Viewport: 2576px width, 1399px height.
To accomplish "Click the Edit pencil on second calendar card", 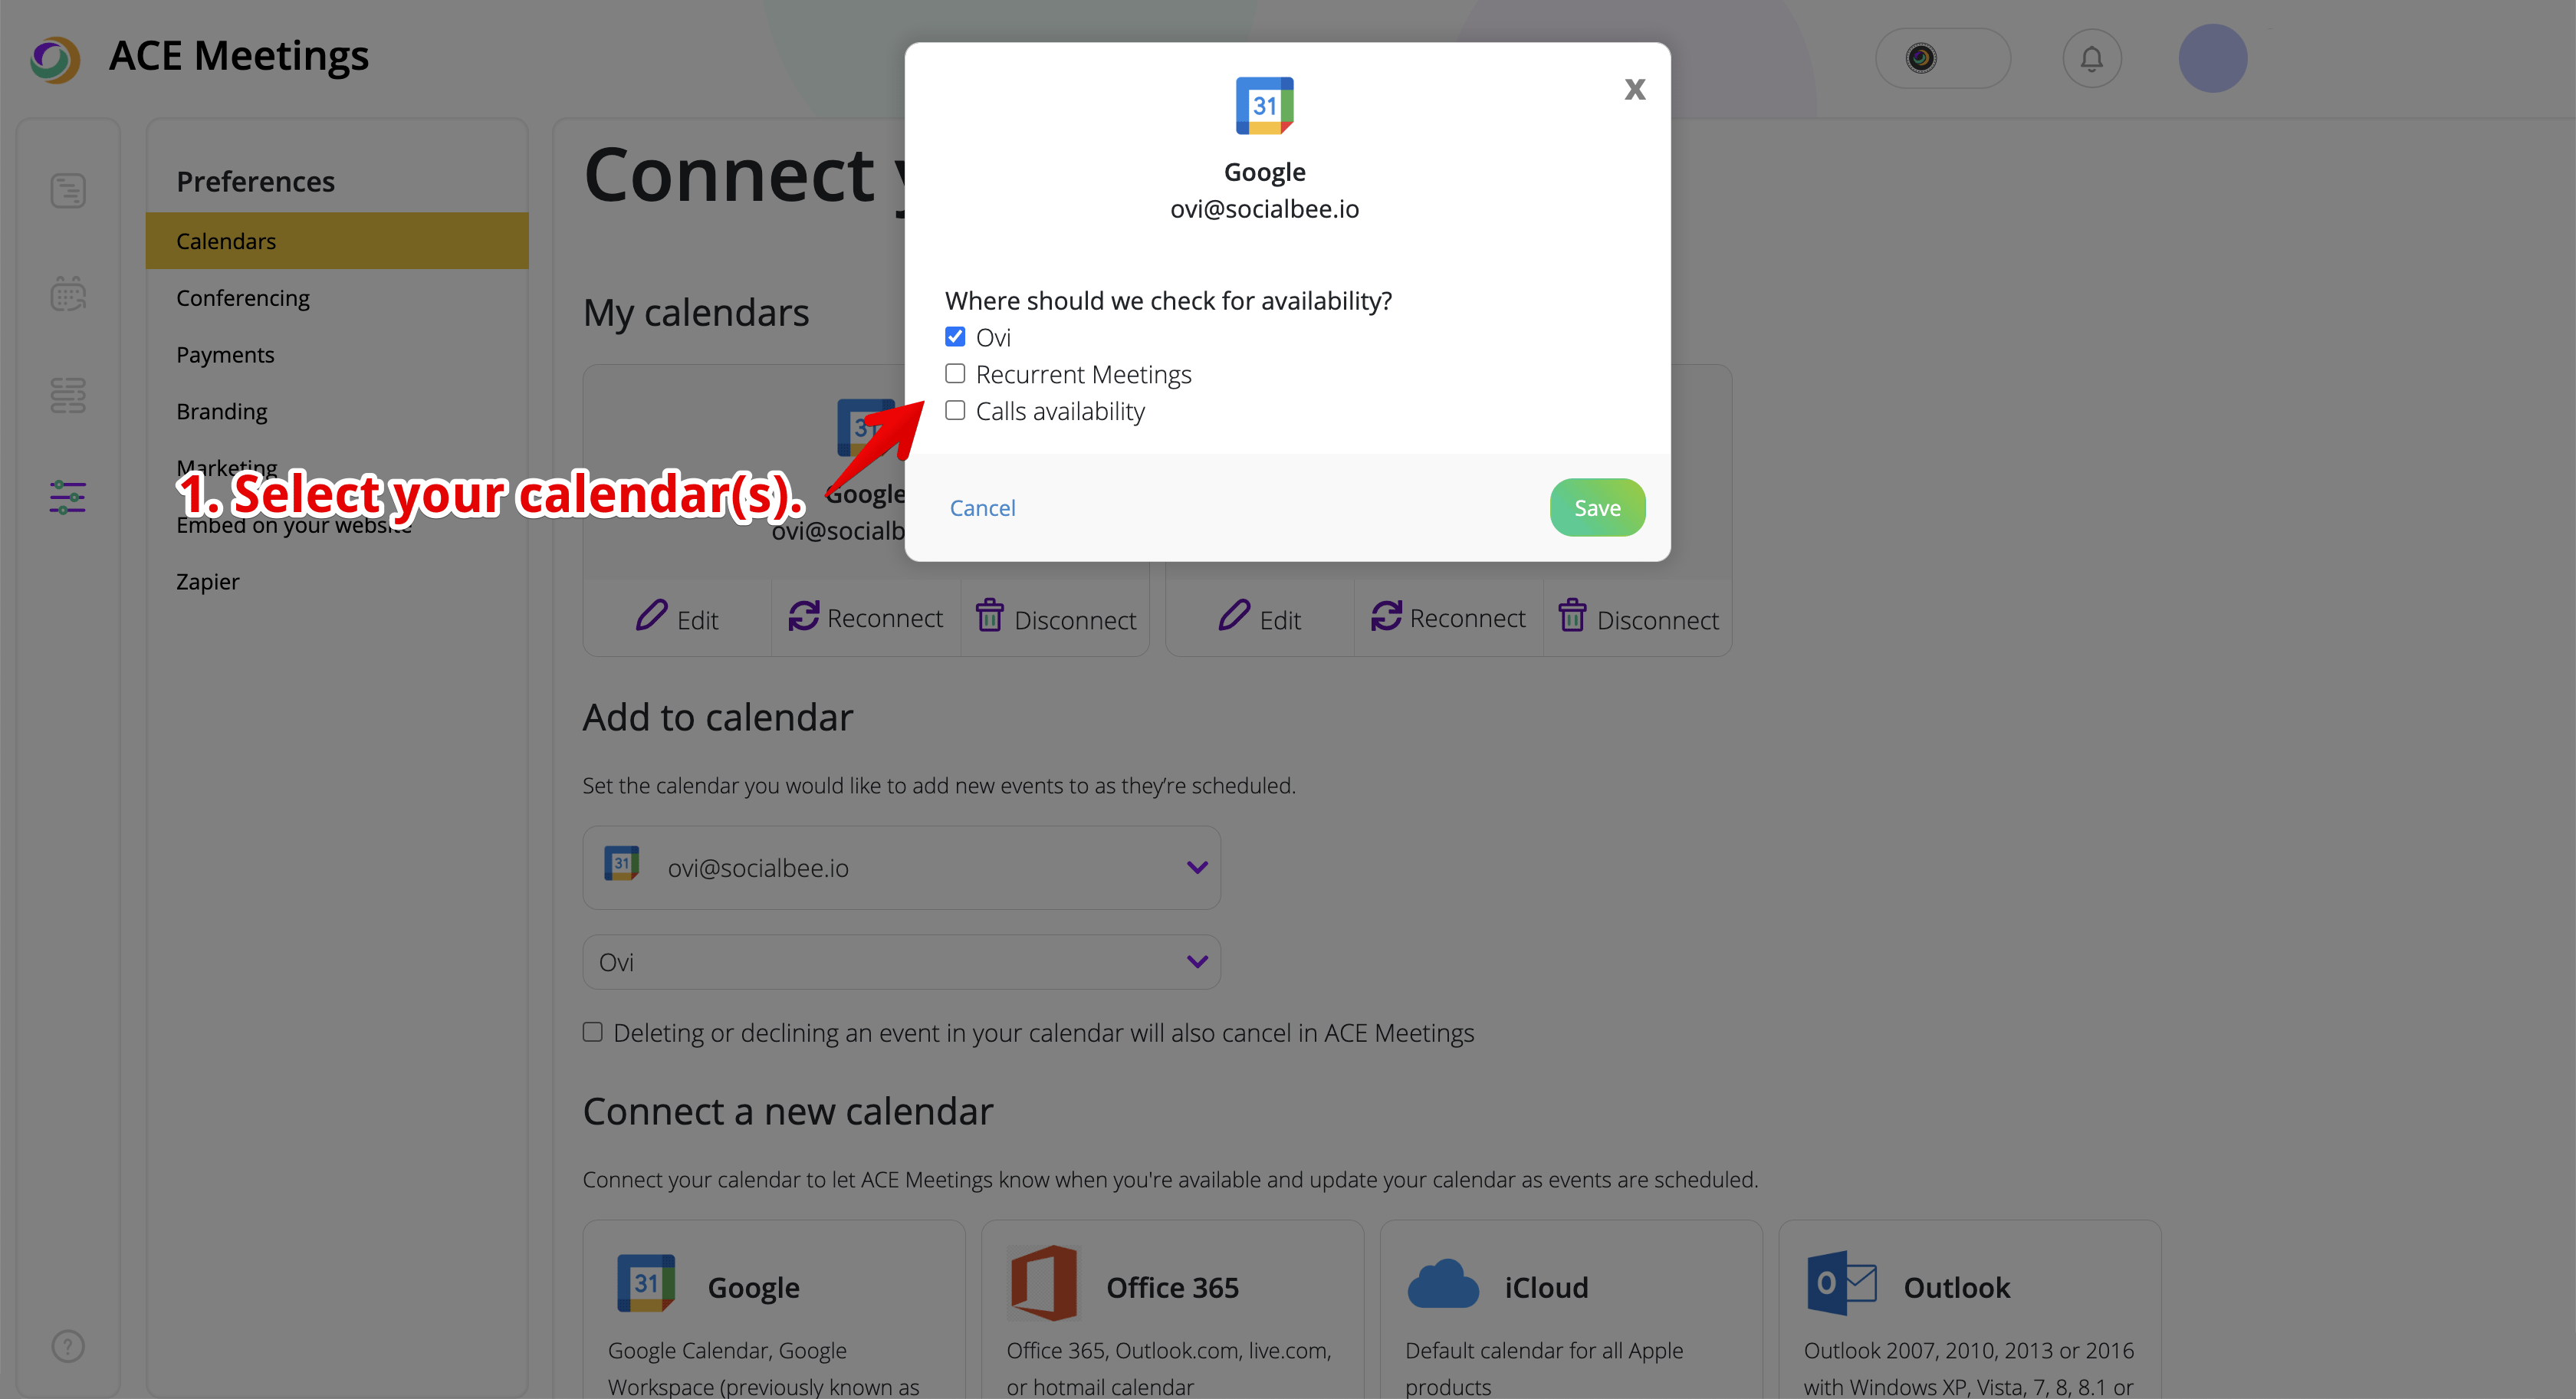I will [x=1234, y=616].
